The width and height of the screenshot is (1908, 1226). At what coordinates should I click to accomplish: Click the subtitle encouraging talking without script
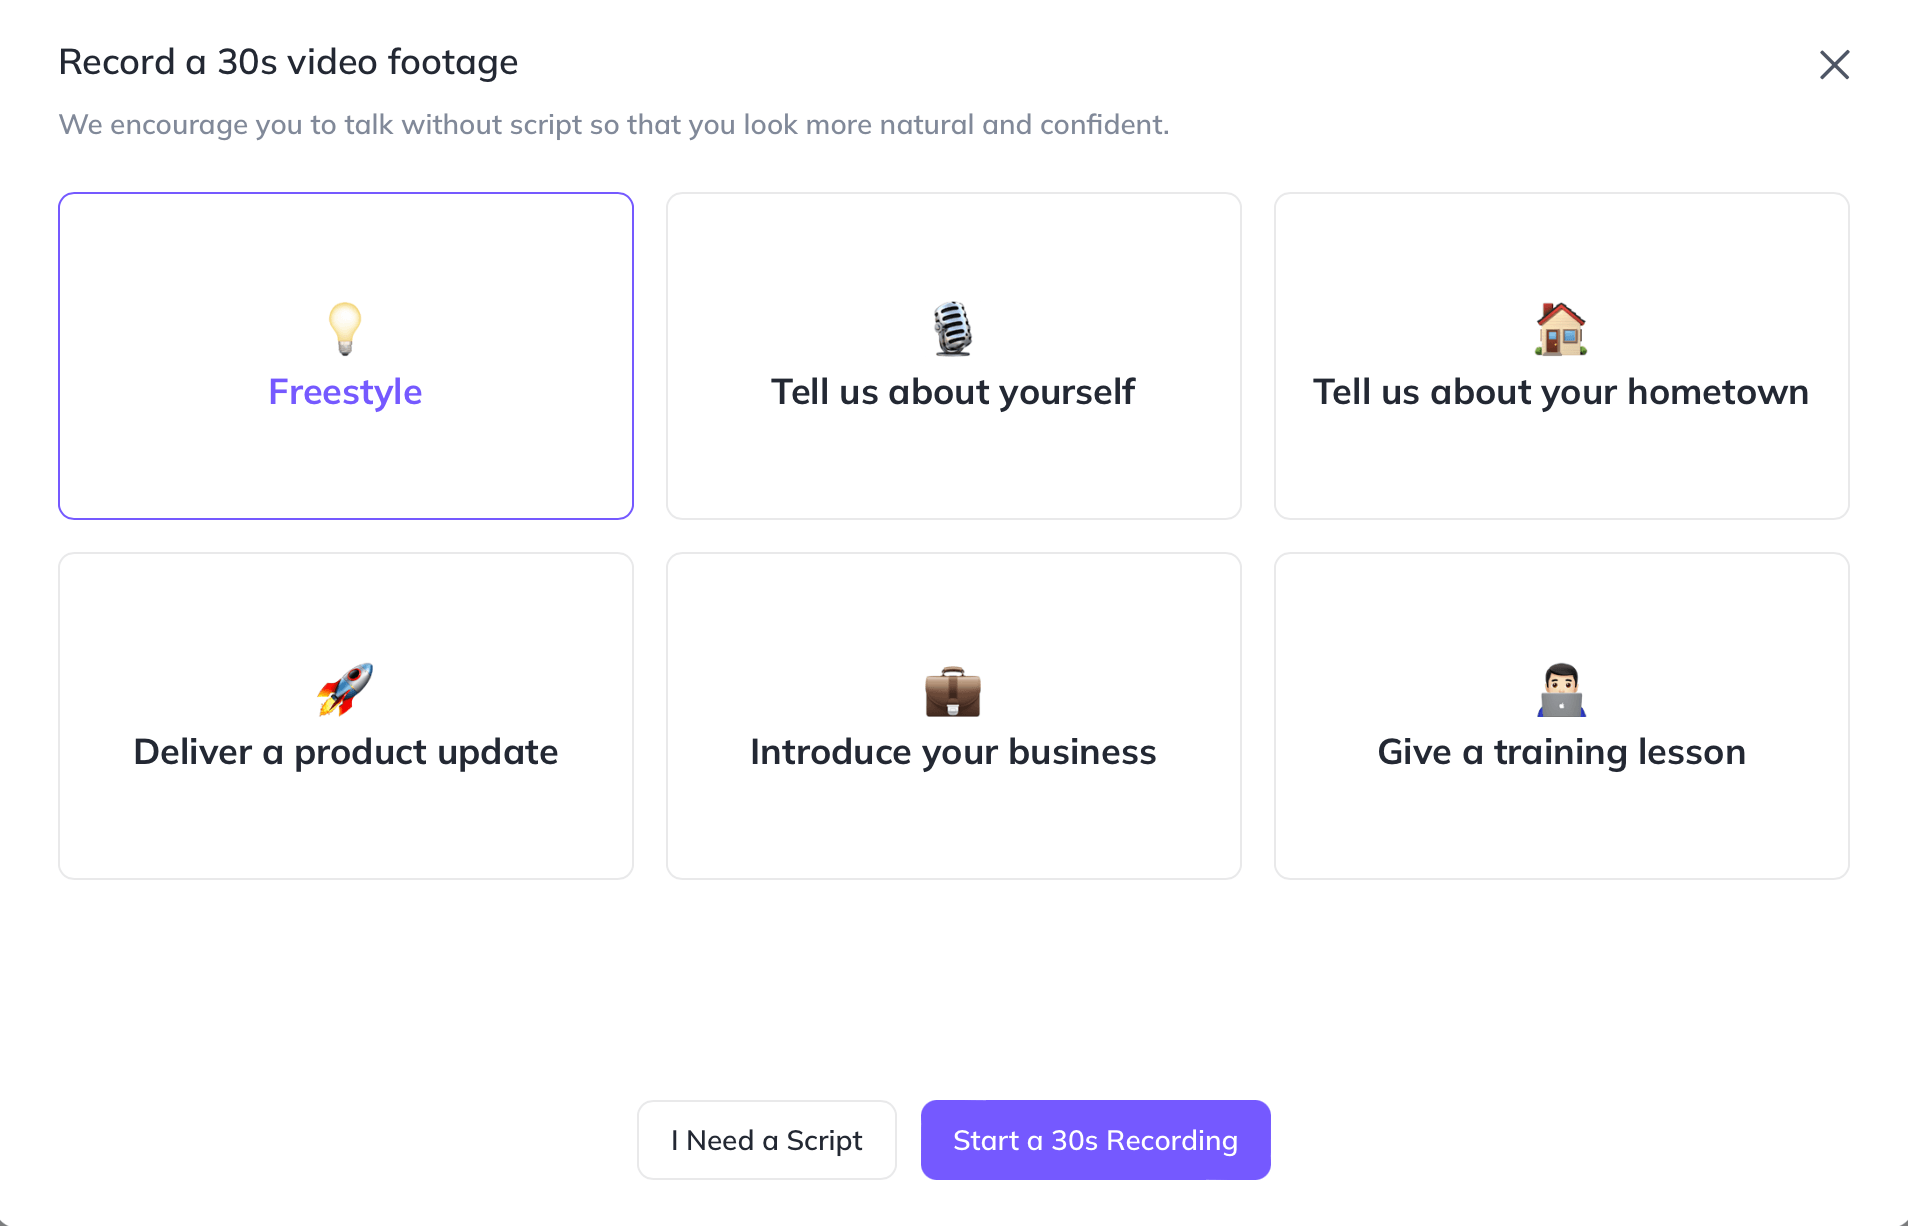[613, 124]
